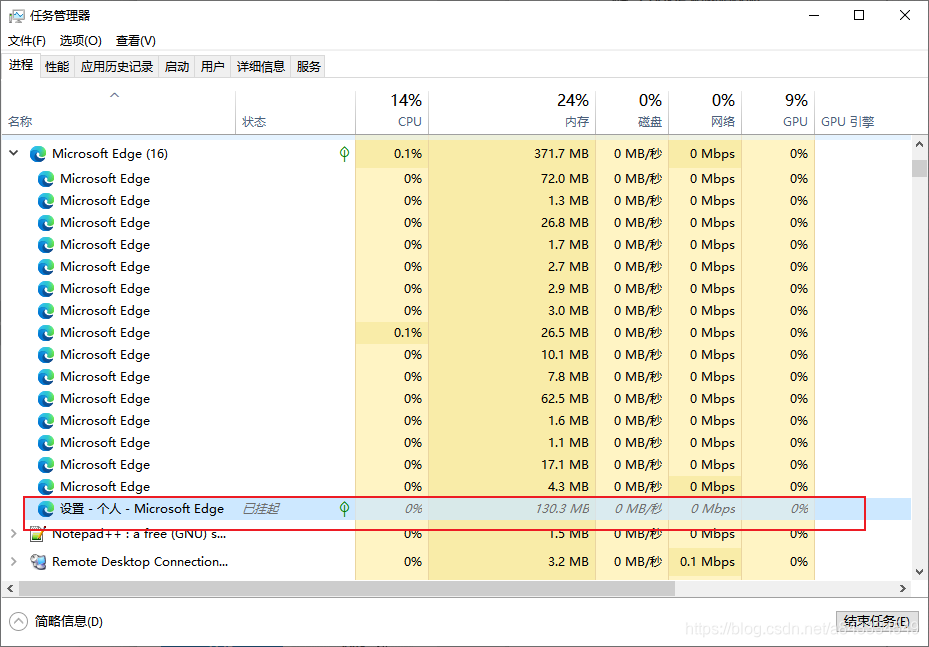The image size is (929, 647).
Task: Sort by the CPU column header
Action: pos(392,111)
